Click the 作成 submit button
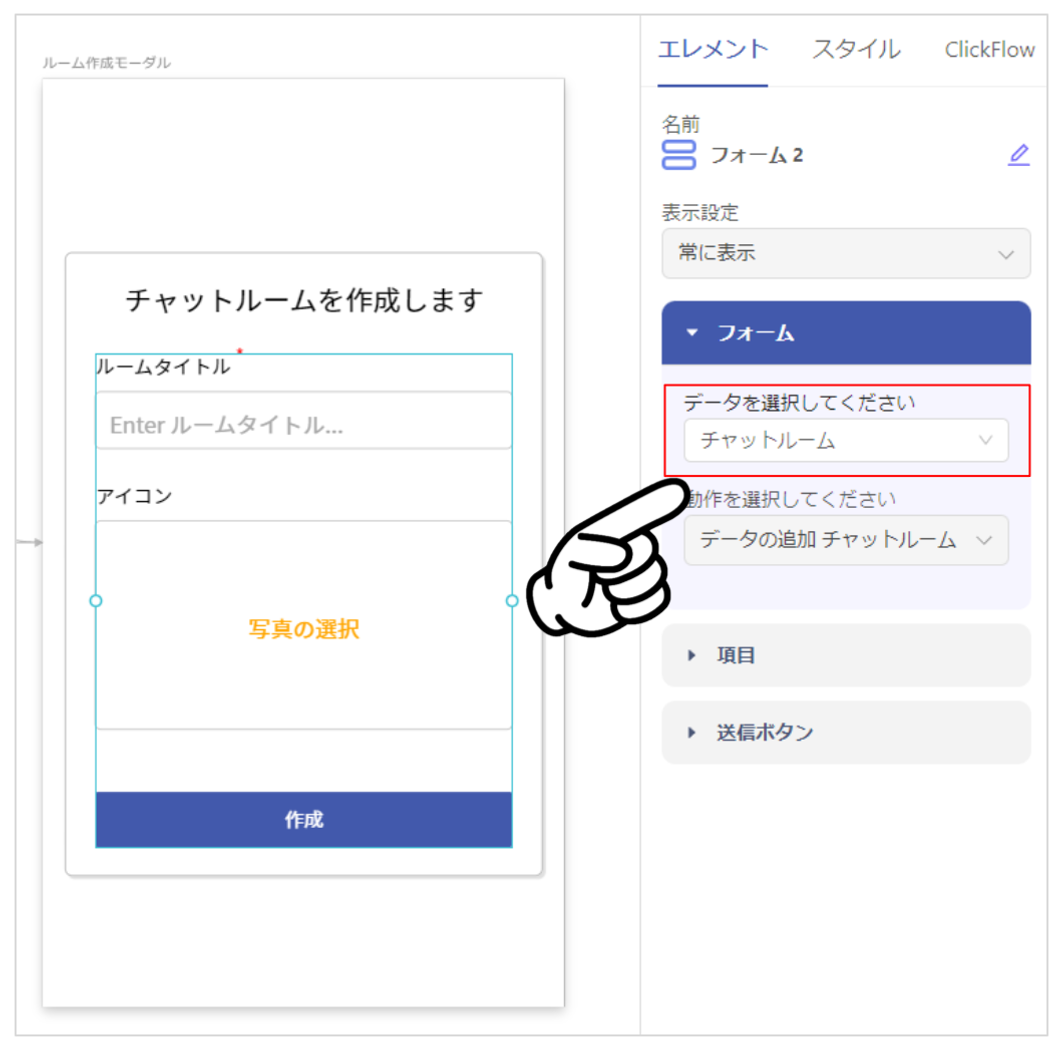 [304, 820]
